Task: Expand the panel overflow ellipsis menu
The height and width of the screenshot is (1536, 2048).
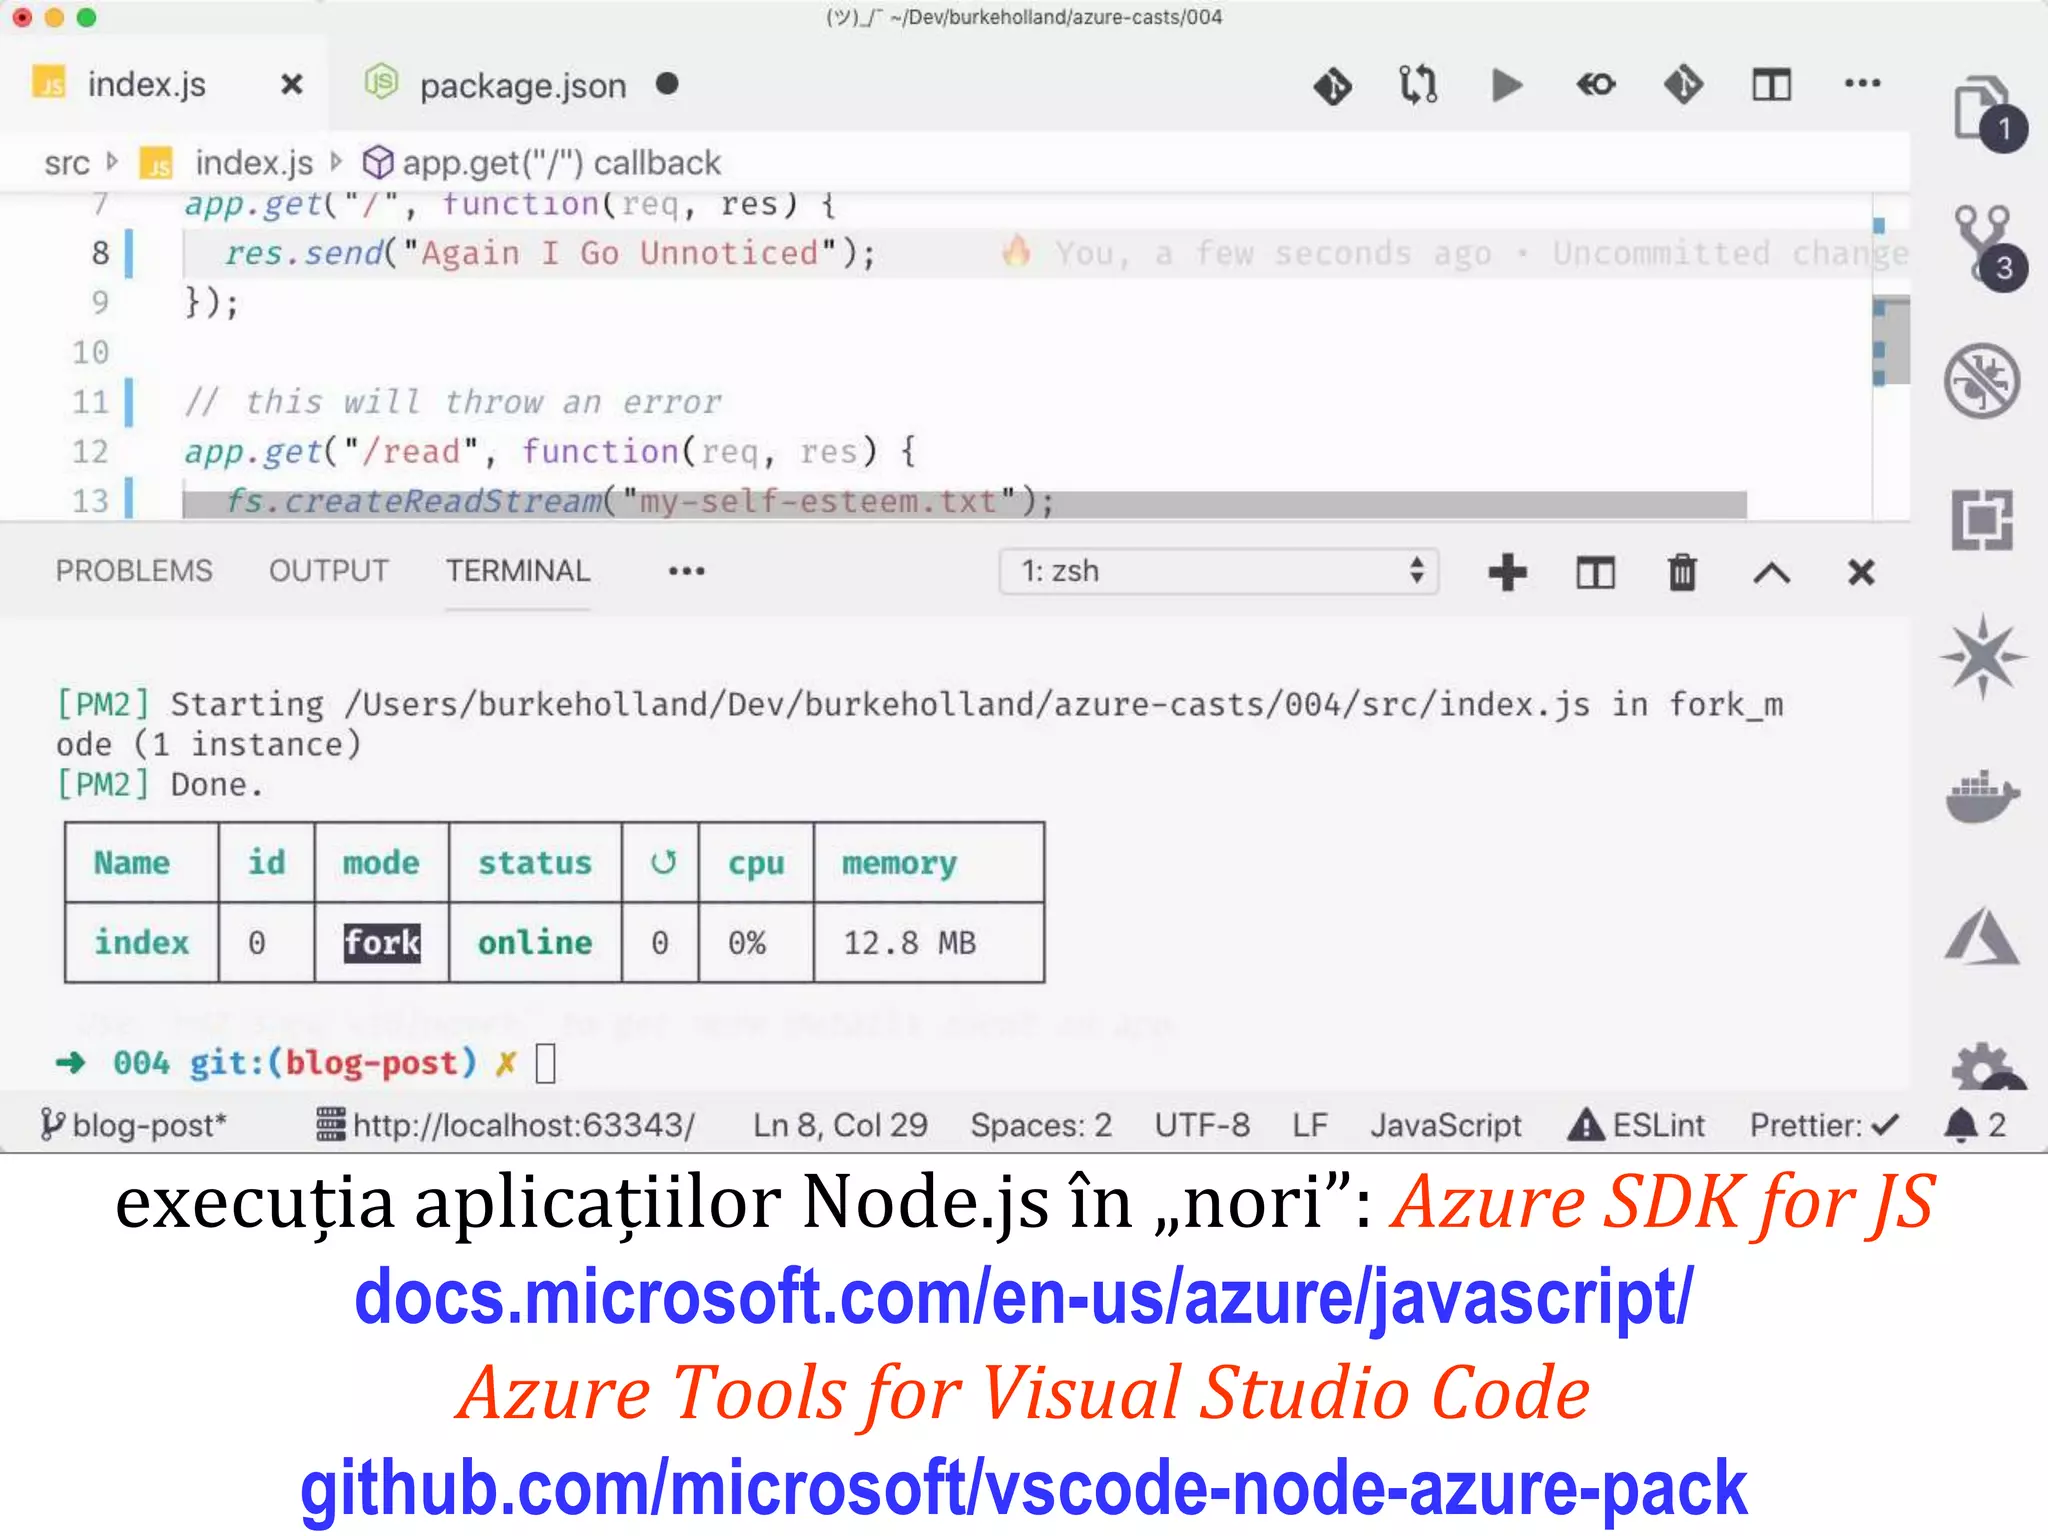Action: pos(686,571)
